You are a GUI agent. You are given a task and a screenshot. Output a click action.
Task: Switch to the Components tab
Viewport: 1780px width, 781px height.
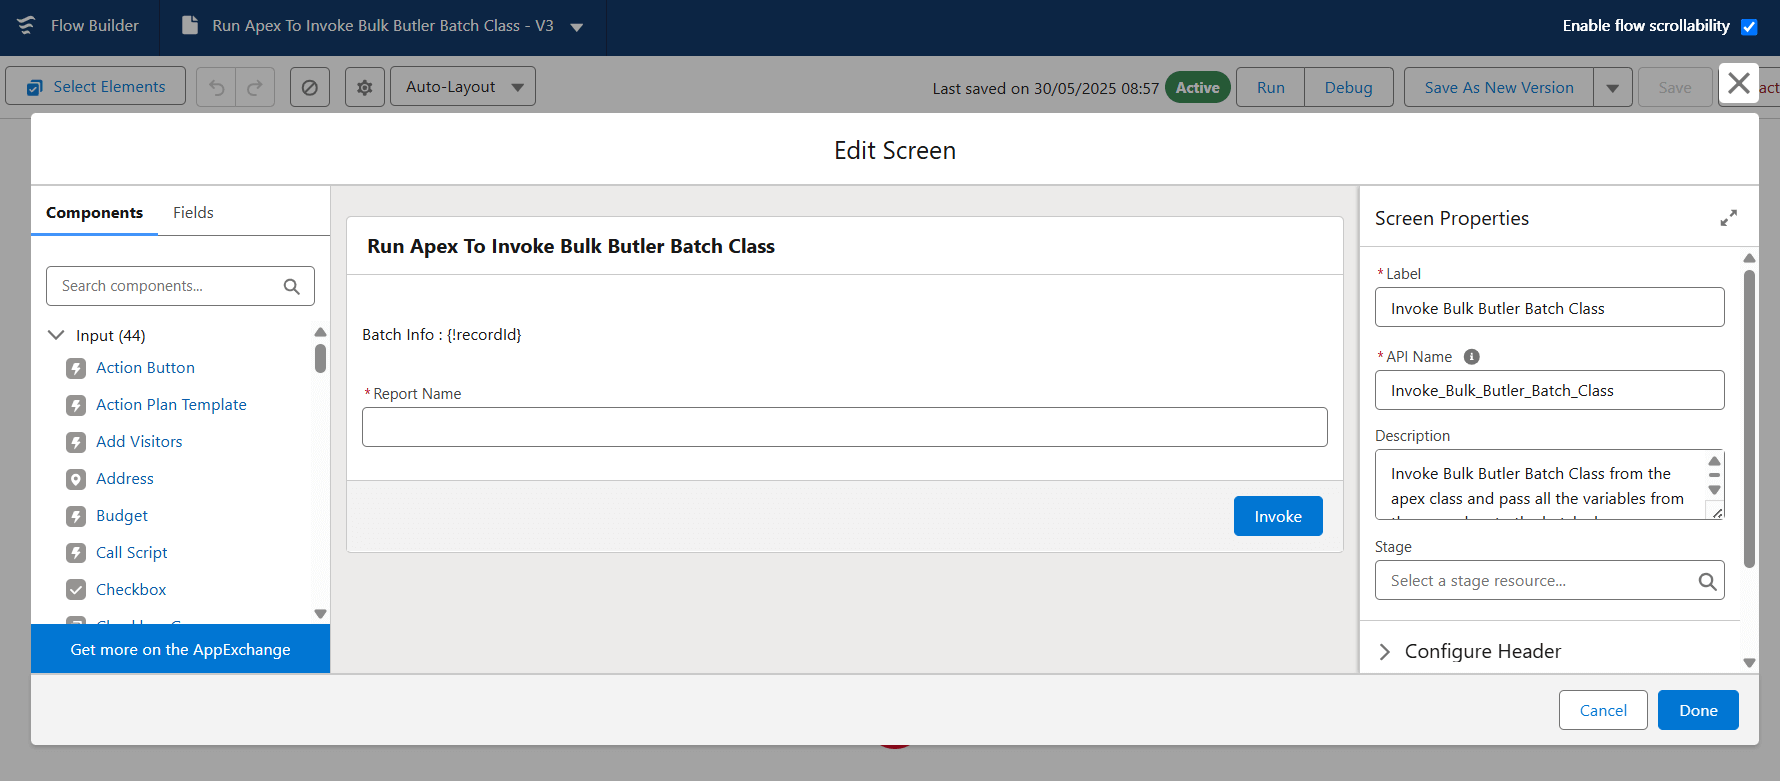(94, 212)
